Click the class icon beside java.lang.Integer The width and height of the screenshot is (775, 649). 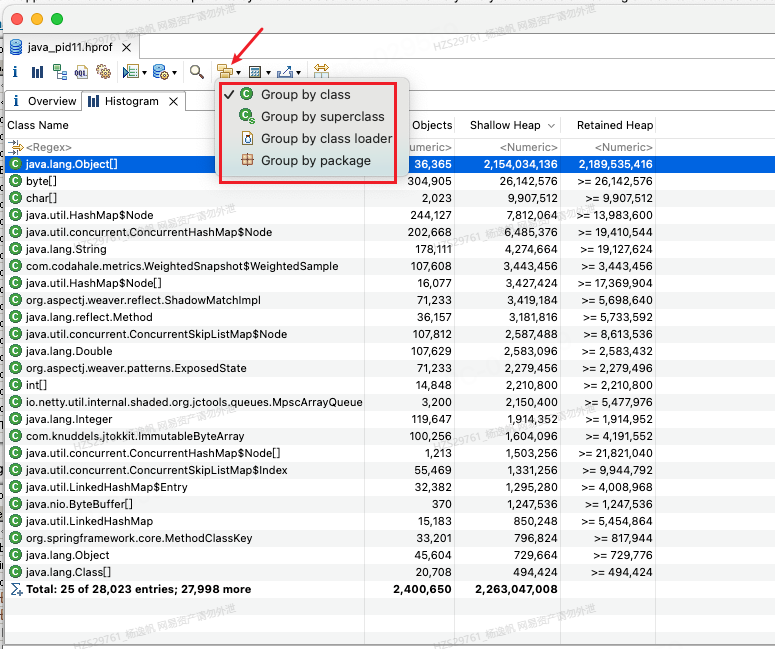tap(16, 419)
